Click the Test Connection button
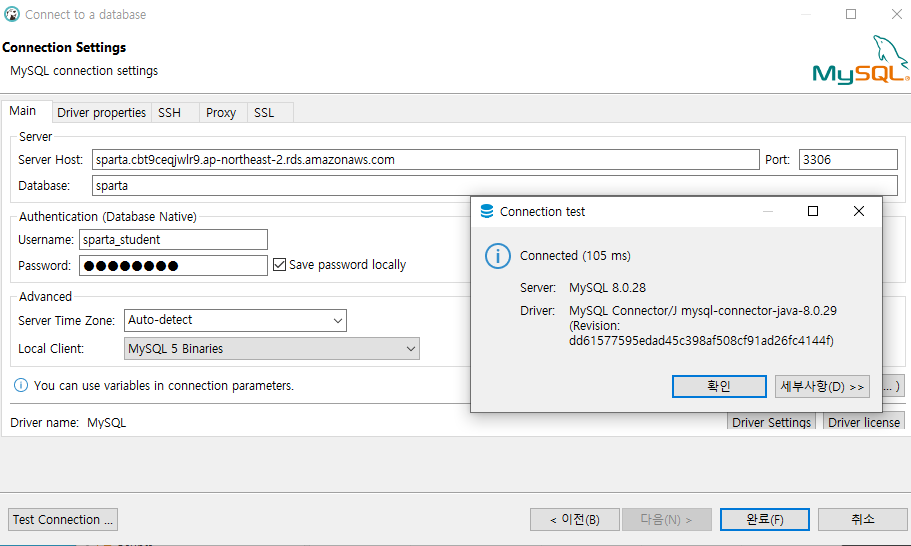This screenshot has height=546, width=911. pos(63,519)
